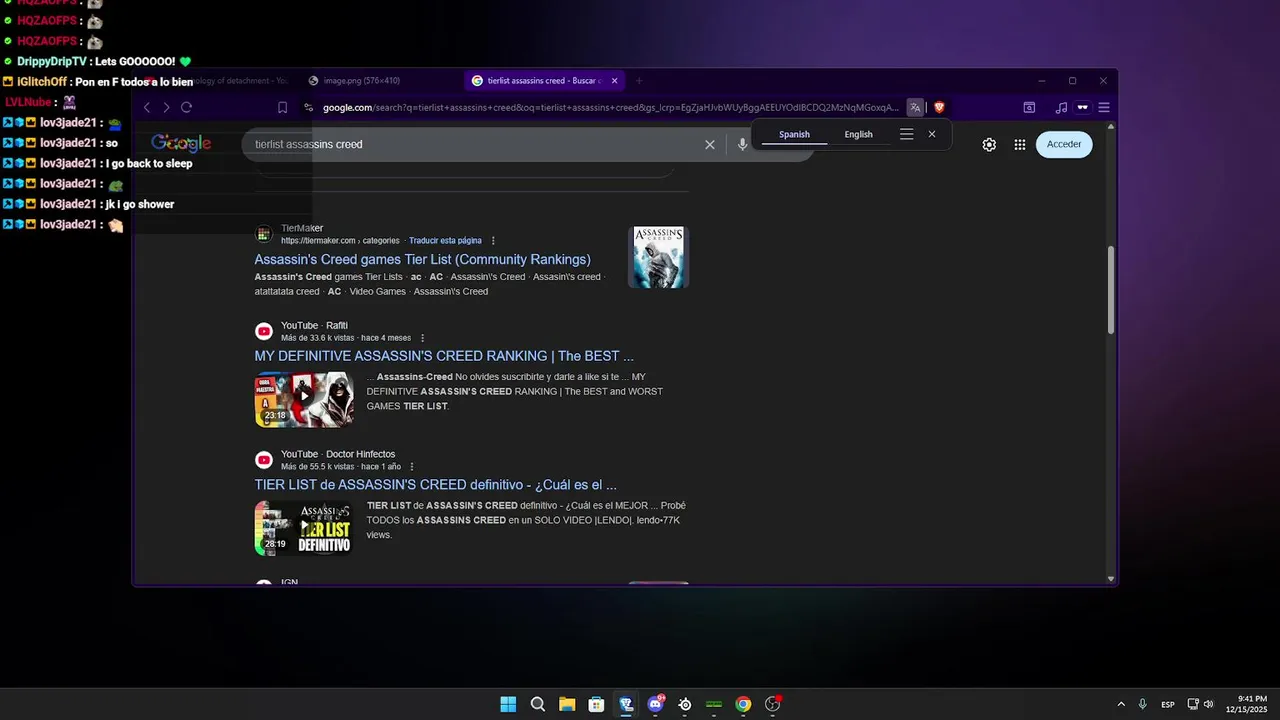Open the browser sidebar panel icon
This screenshot has height=720, width=1280.
coord(1029,107)
